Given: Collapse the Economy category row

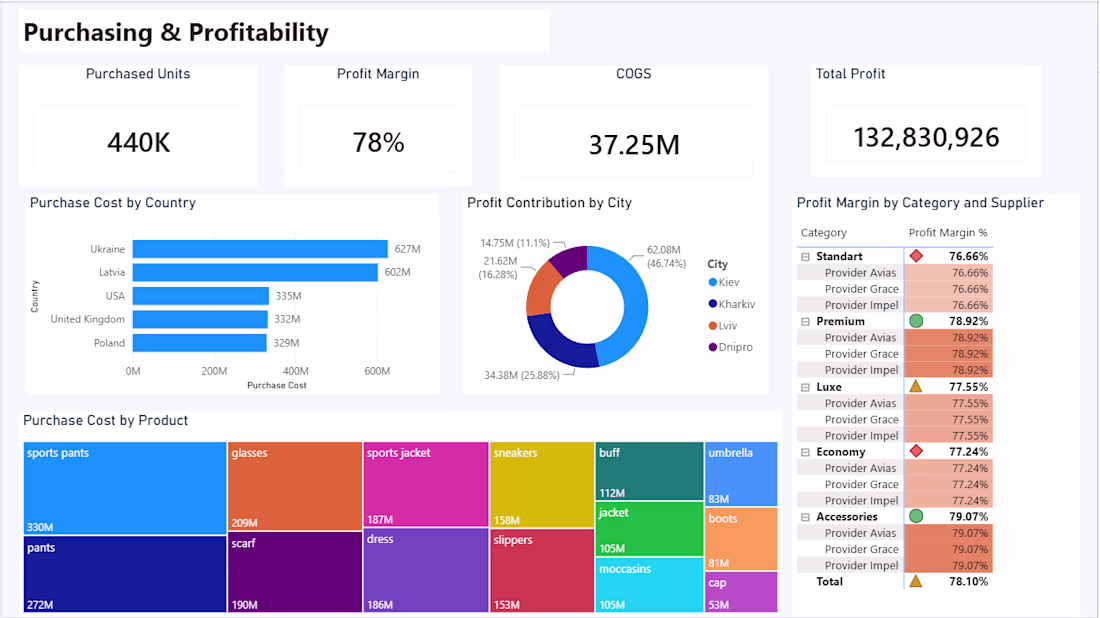Looking at the screenshot, I should pos(805,452).
